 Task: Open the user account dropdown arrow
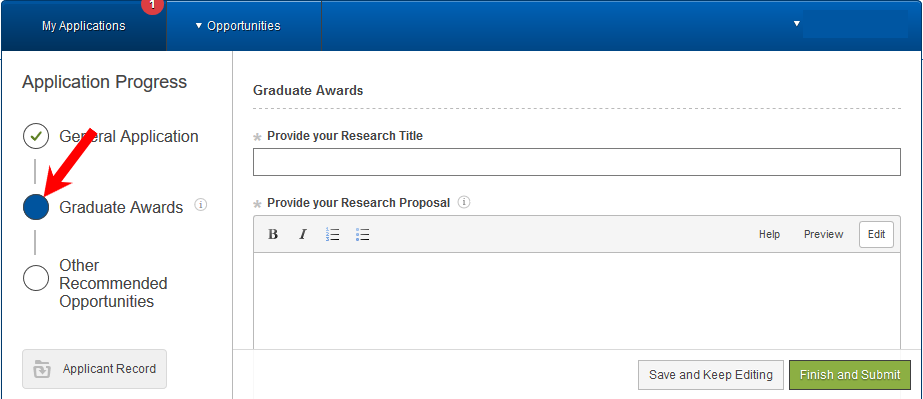(796, 24)
